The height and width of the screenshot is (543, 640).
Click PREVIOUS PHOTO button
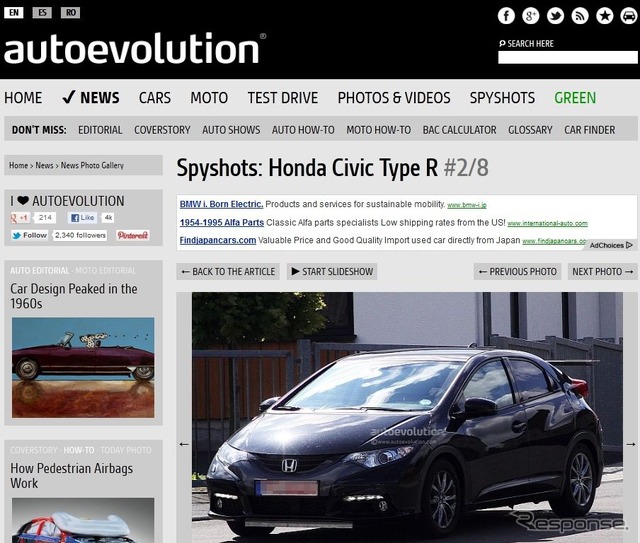pos(518,272)
